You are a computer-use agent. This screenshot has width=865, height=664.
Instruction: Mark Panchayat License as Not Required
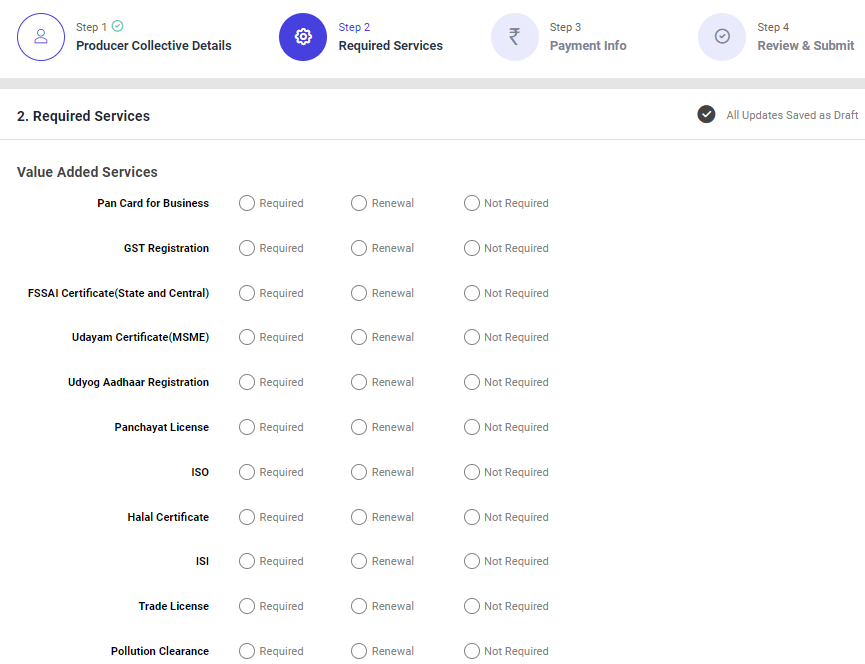tap(472, 427)
